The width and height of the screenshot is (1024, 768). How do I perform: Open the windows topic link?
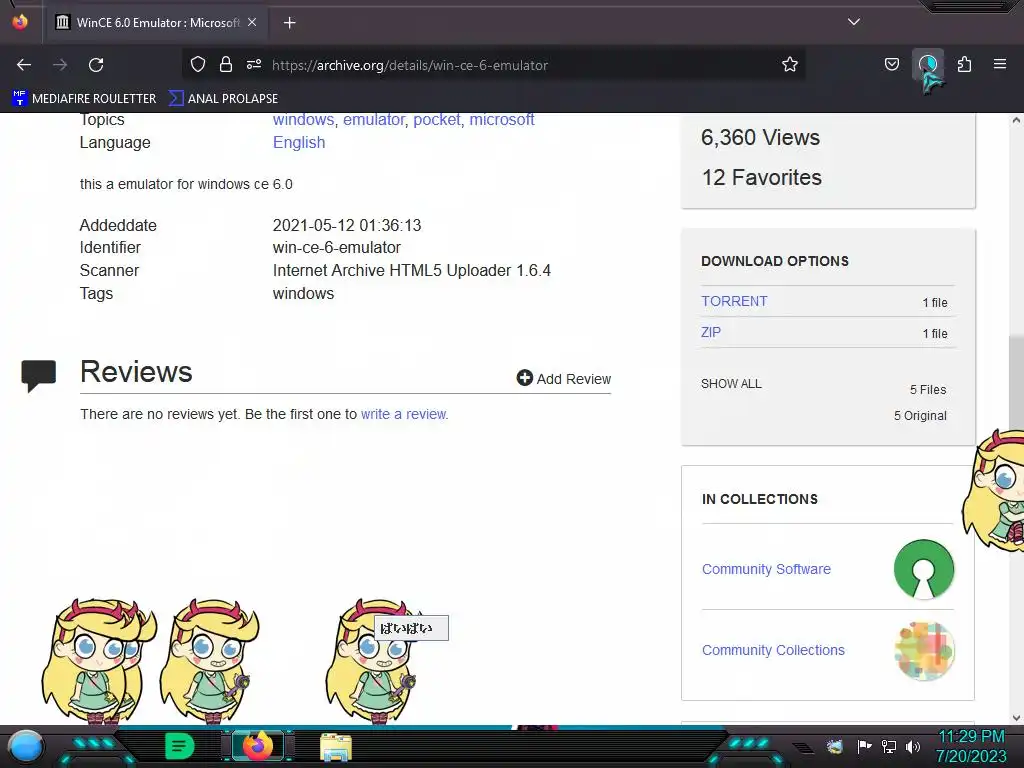click(303, 120)
